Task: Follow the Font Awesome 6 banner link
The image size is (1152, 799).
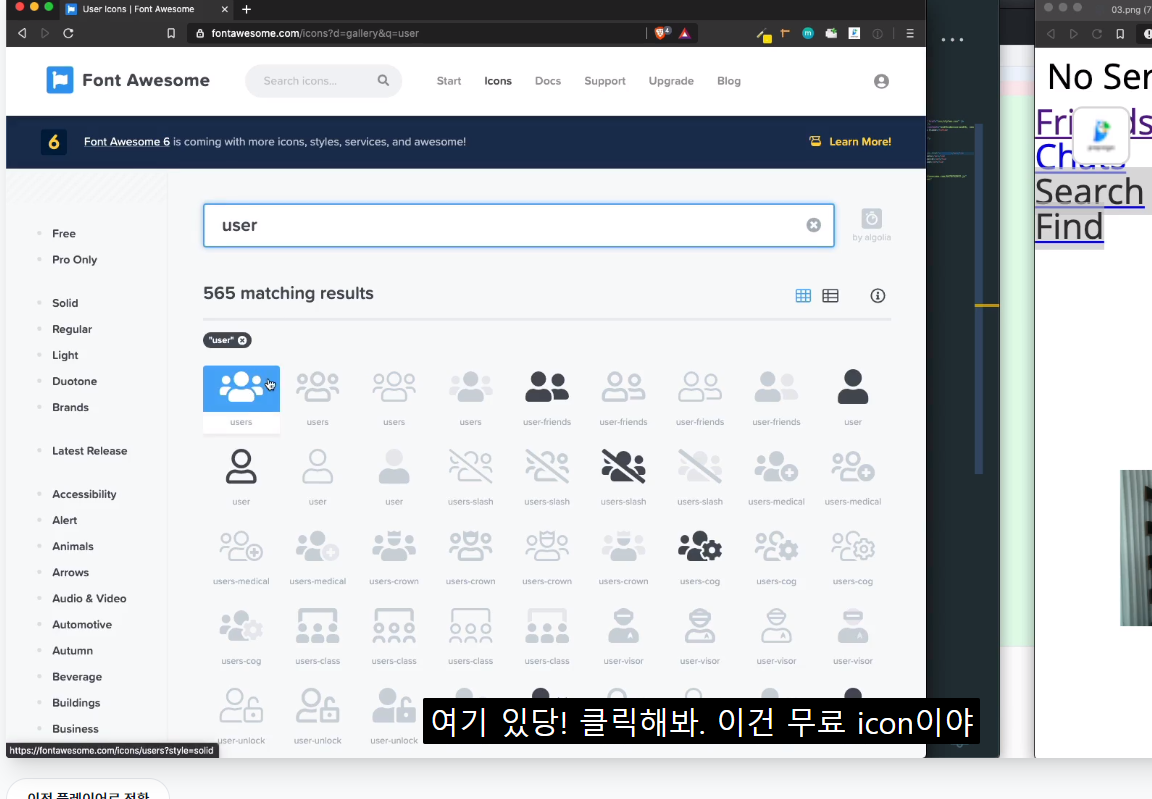Action: 126,142
